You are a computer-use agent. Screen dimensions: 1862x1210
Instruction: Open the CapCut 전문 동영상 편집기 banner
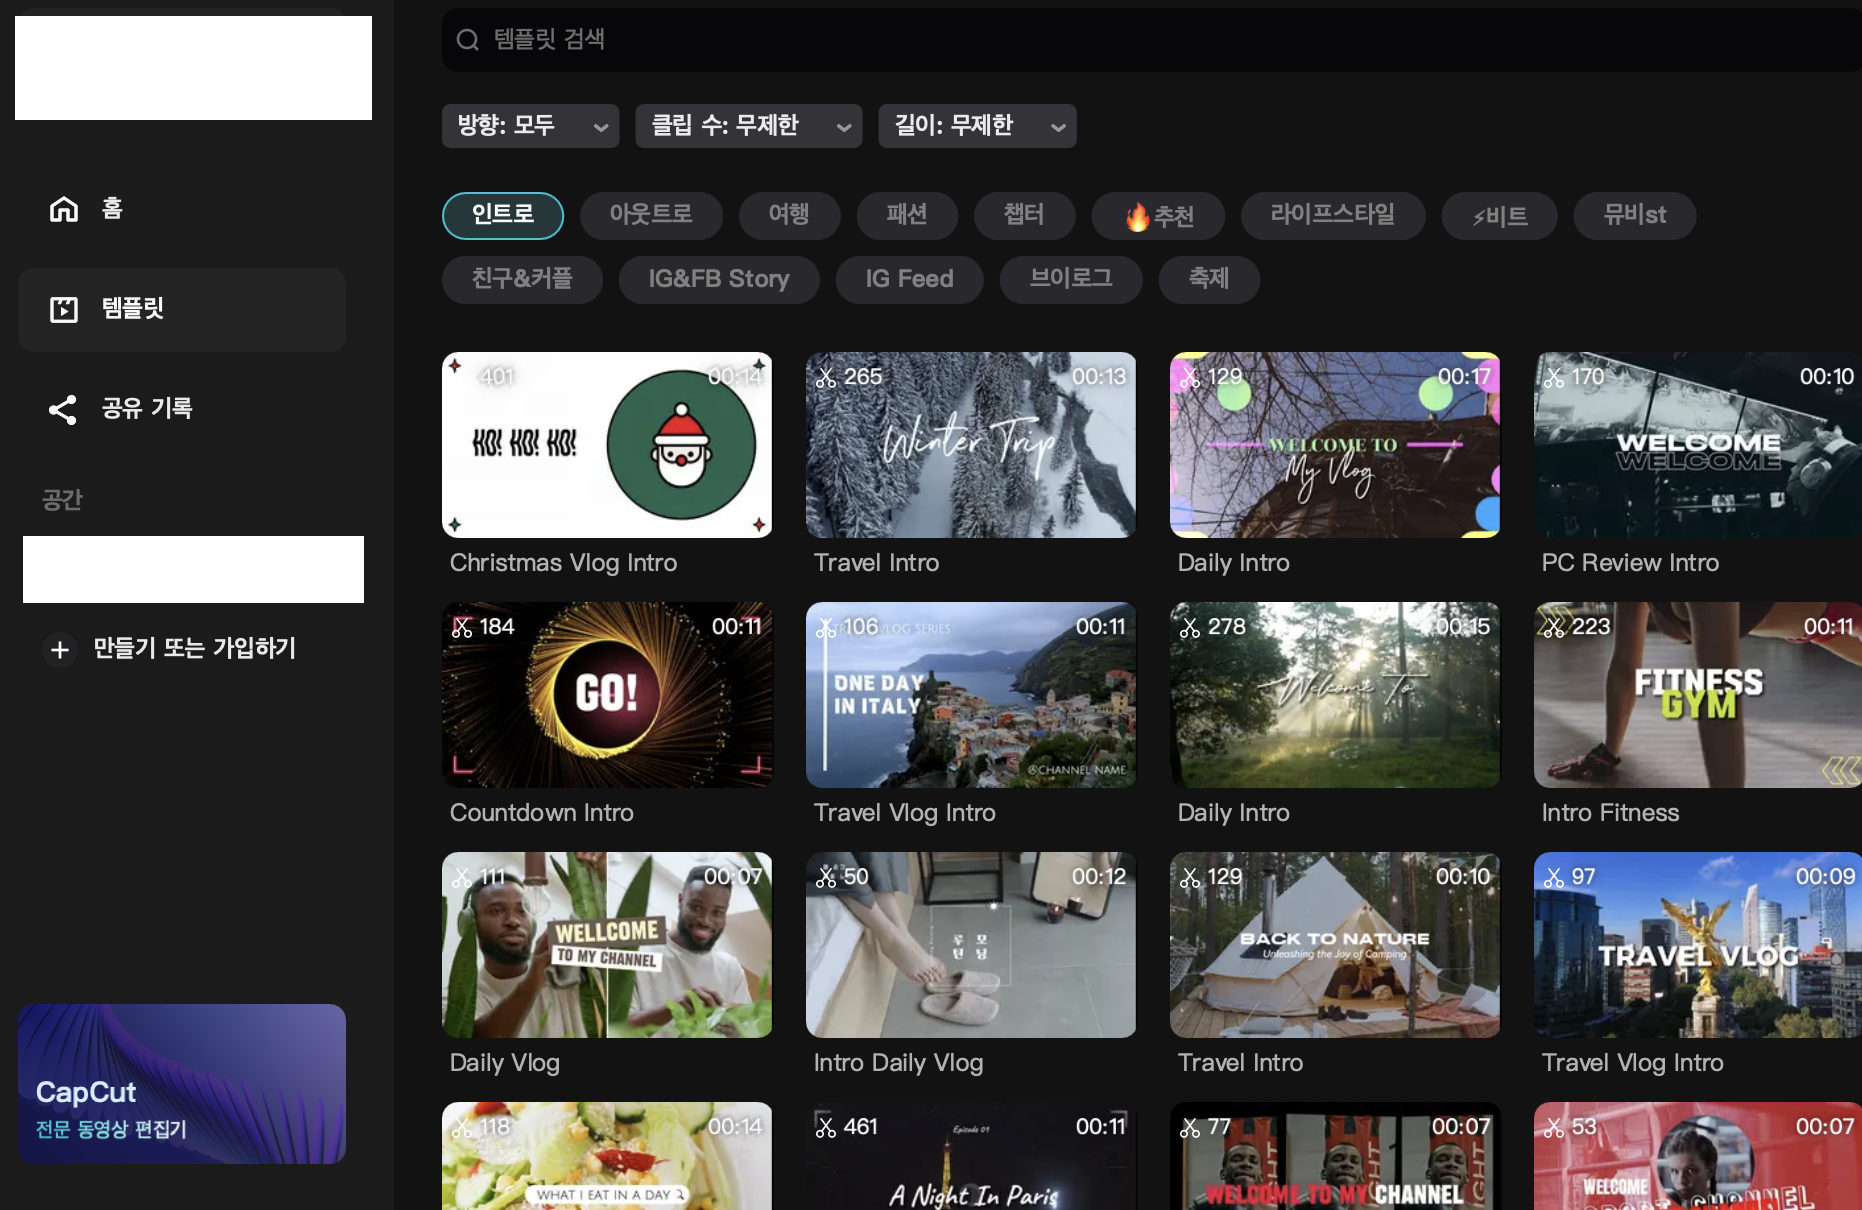tap(182, 1084)
